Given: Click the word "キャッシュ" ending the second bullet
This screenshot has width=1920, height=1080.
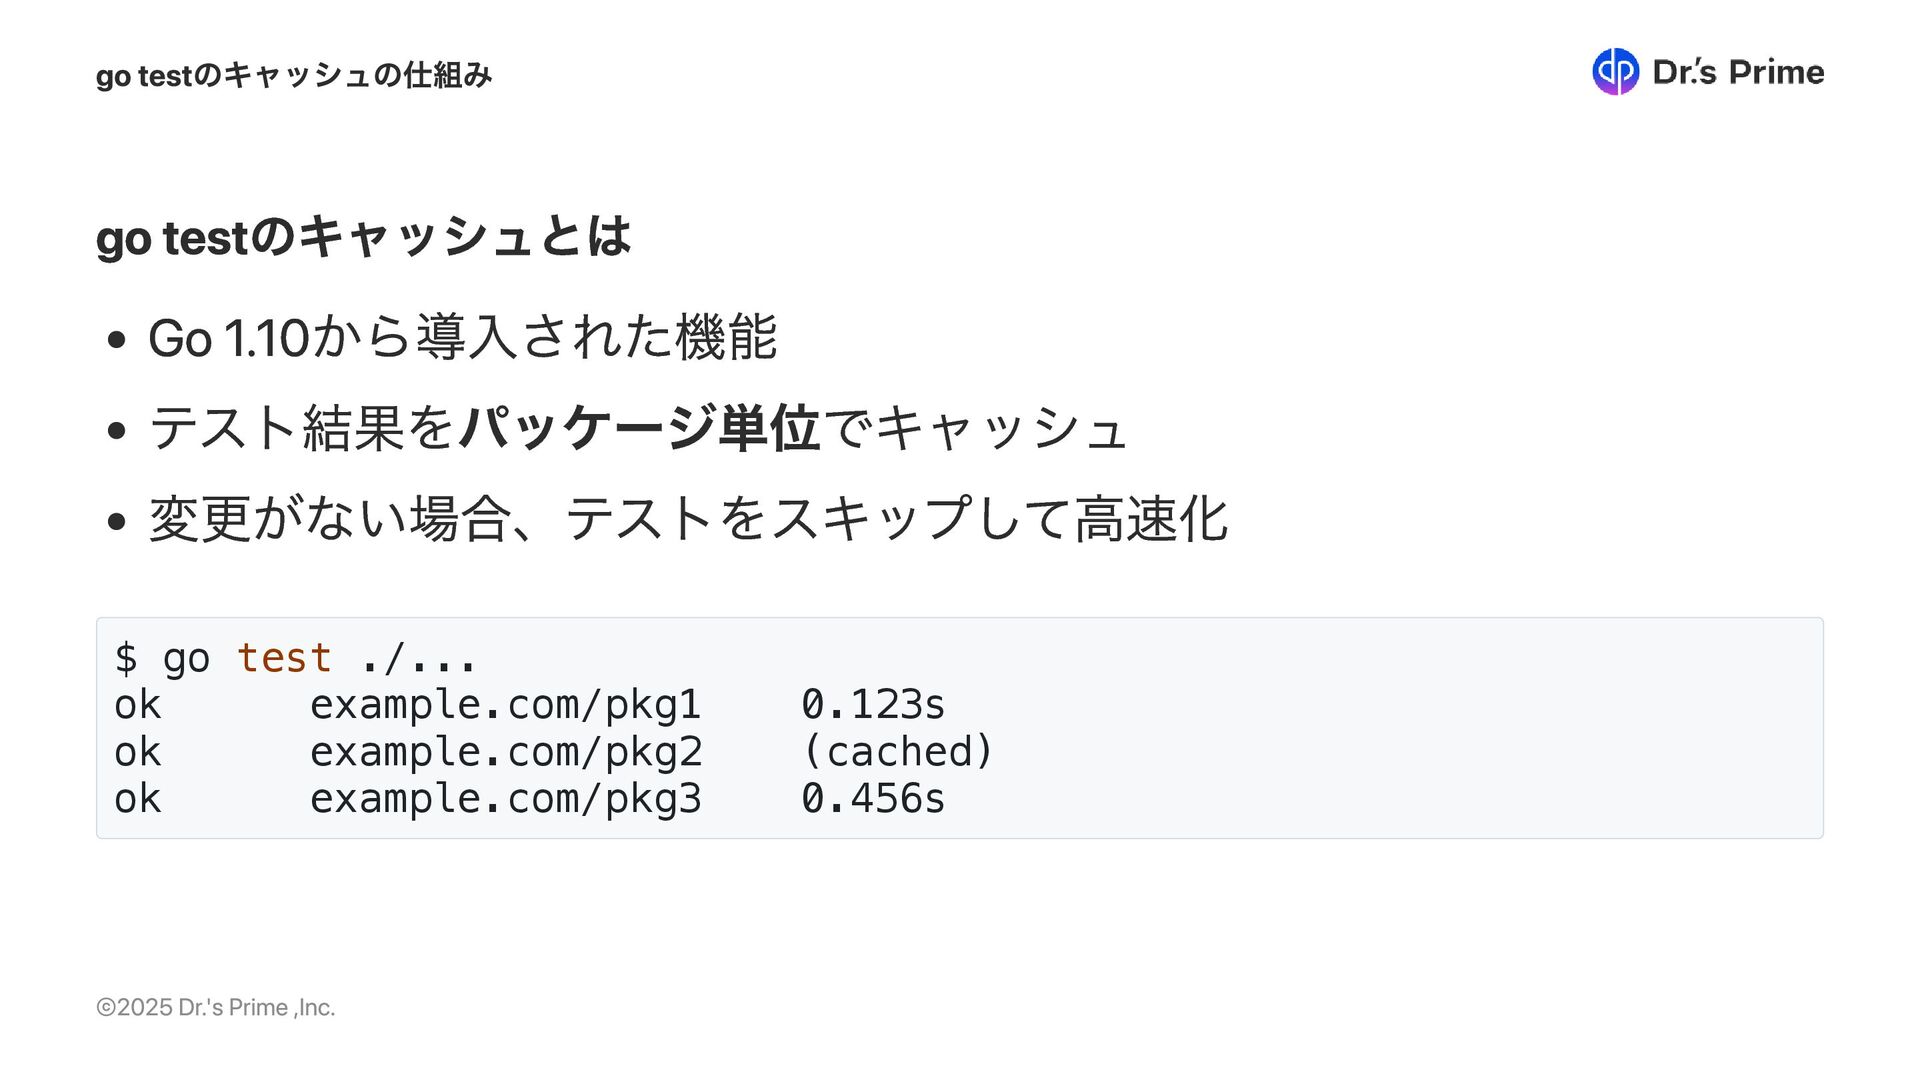Looking at the screenshot, I should tap(1000, 428).
